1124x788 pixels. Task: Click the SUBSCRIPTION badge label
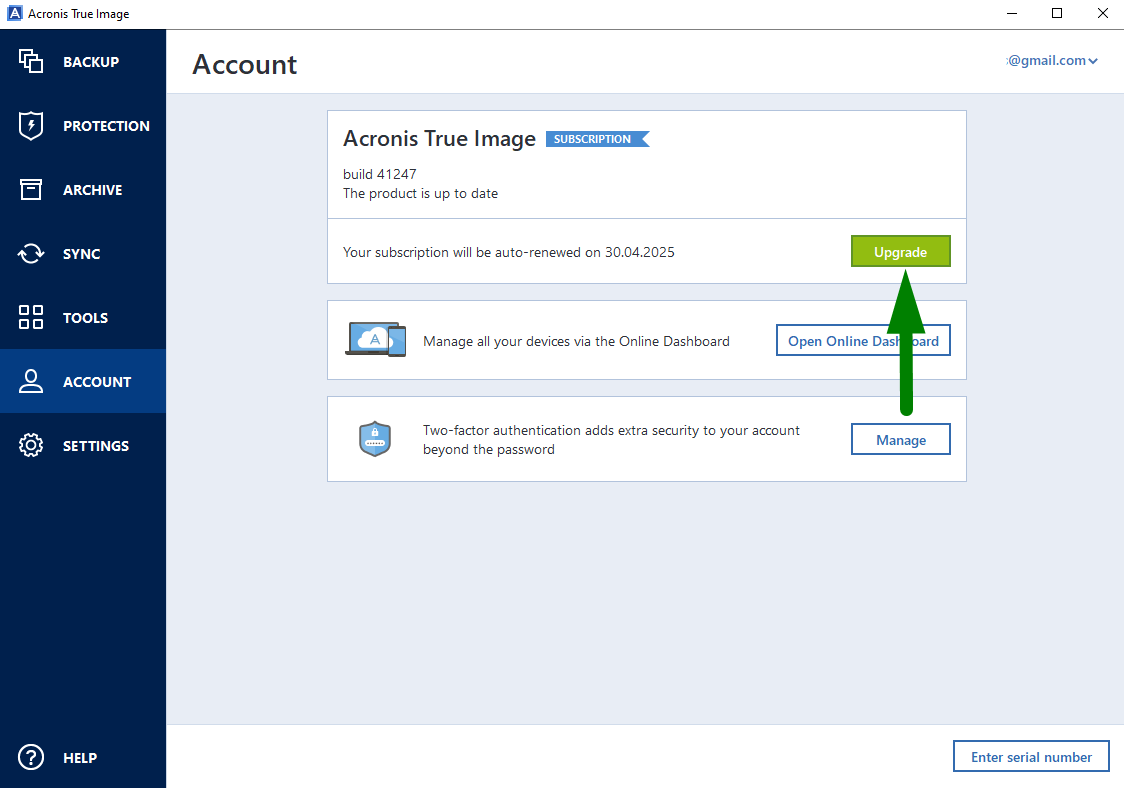coord(594,139)
